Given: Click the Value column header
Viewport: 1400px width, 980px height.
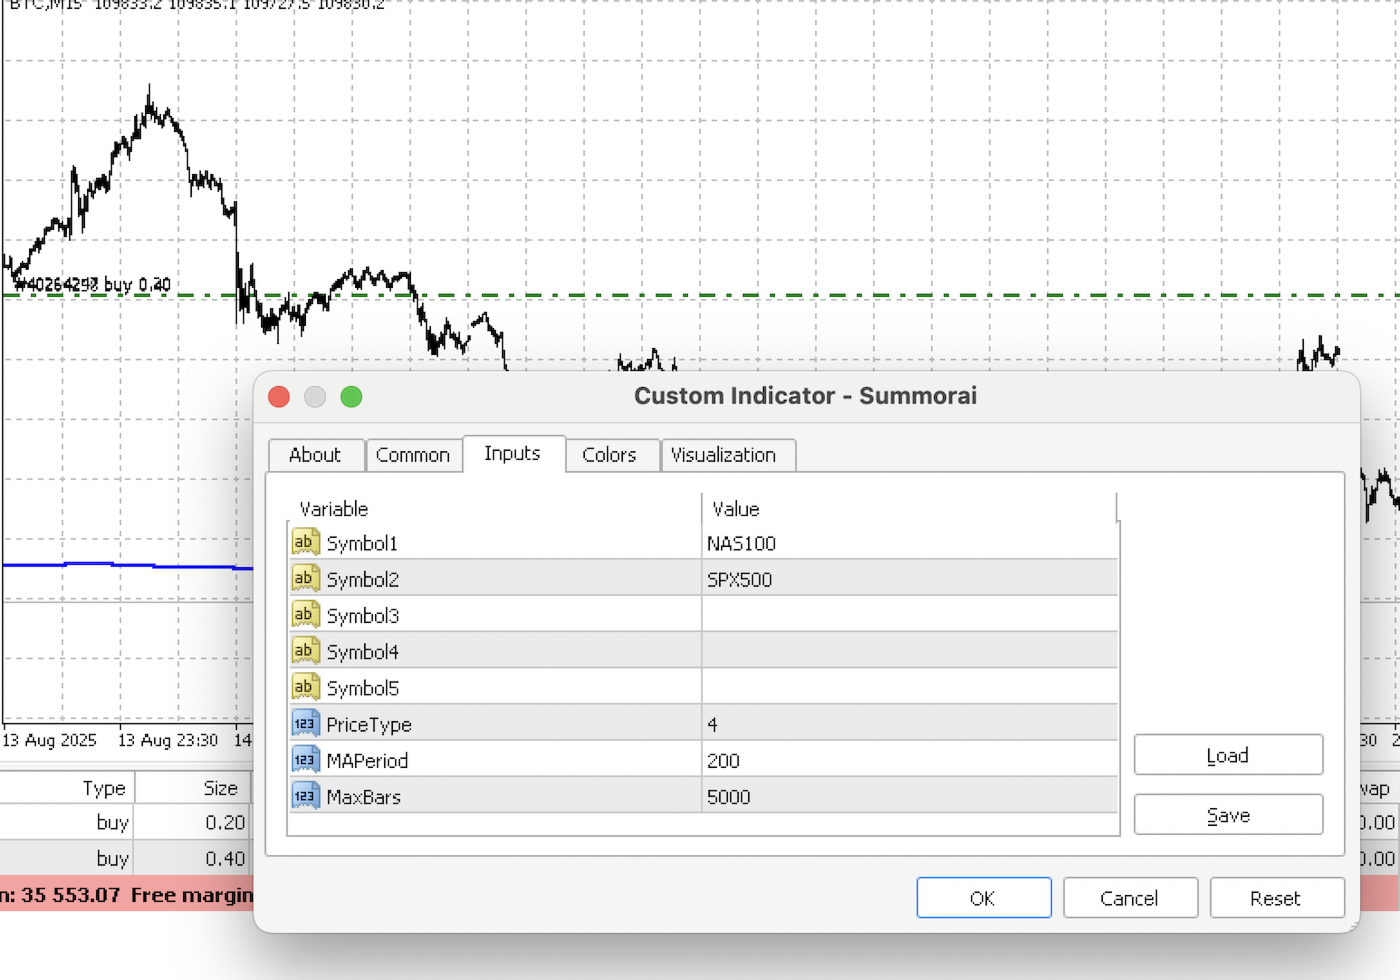Looking at the screenshot, I should (x=909, y=508).
